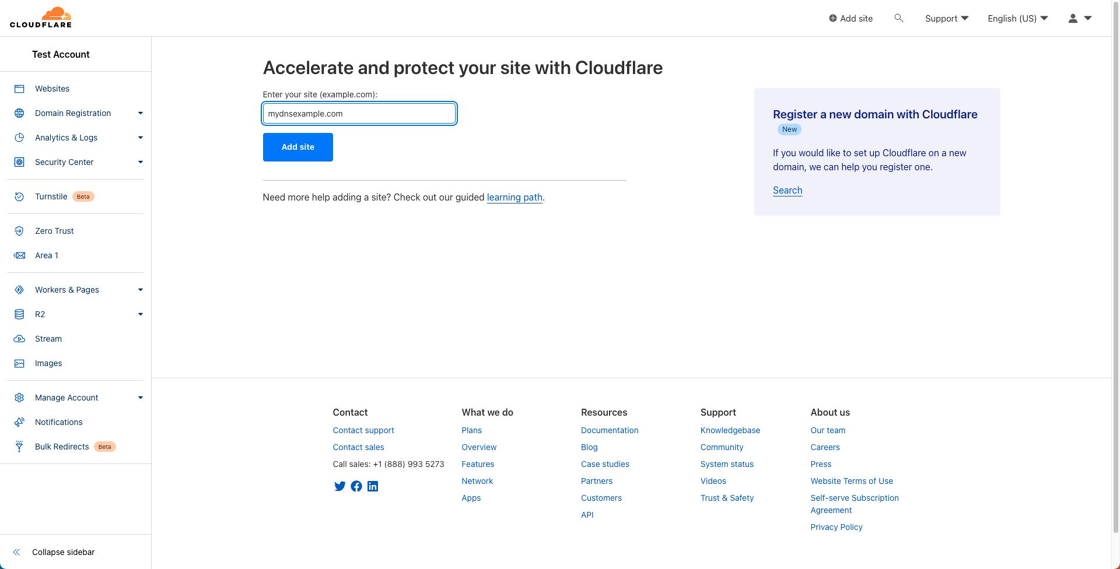Open Contact support footer link
The image size is (1120, 569).
(x=364, y=430)
